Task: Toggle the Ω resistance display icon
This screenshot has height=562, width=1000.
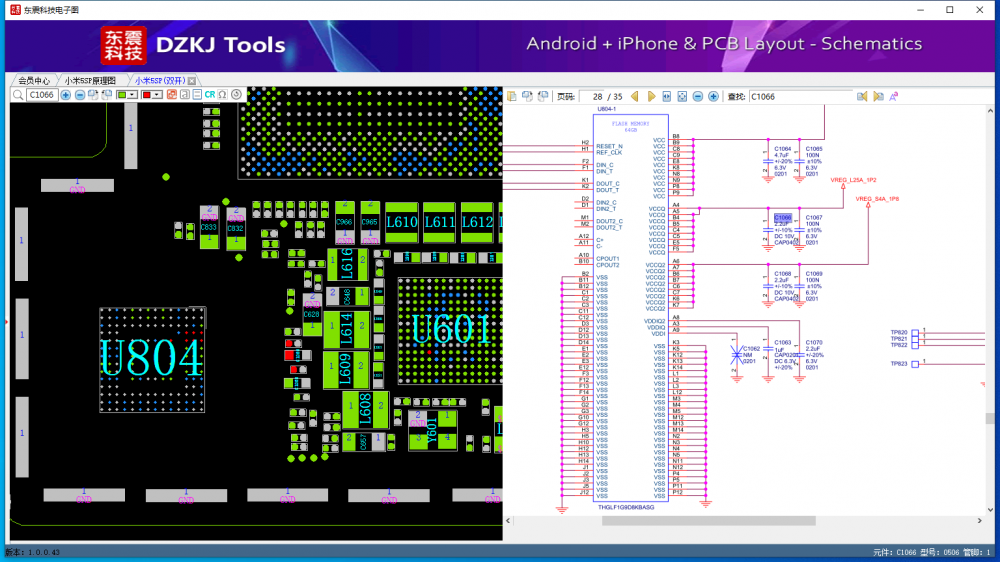Action: [x=223, y=95]
